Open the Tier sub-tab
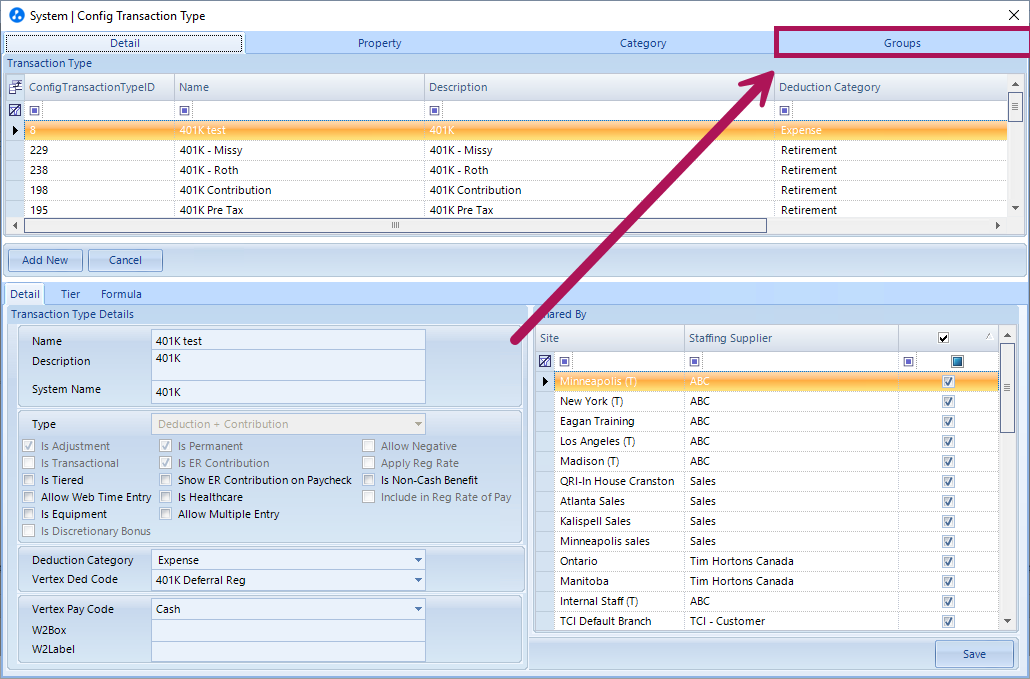The width and height of the screenshot is (1030, 679). pyautogui.click(x=70, y=294)
